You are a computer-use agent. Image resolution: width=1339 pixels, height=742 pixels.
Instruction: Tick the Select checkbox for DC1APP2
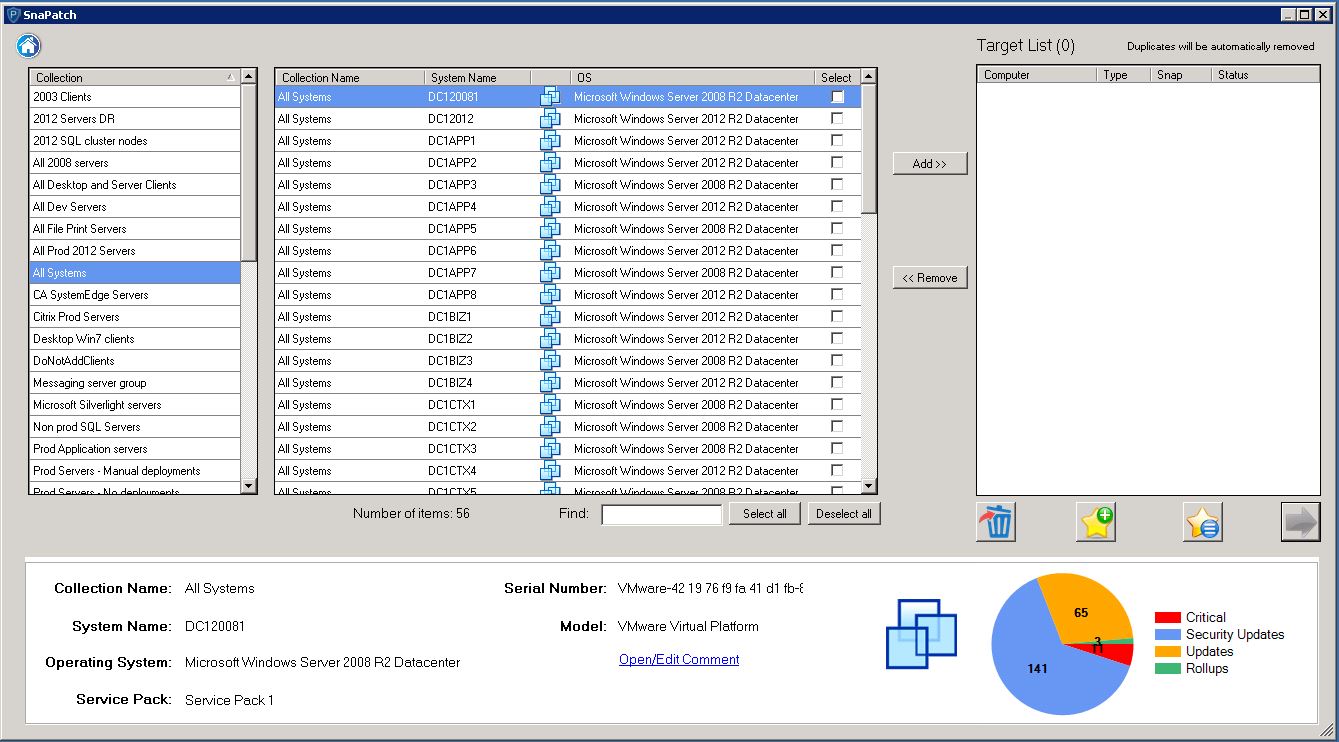tap(837, 163)
